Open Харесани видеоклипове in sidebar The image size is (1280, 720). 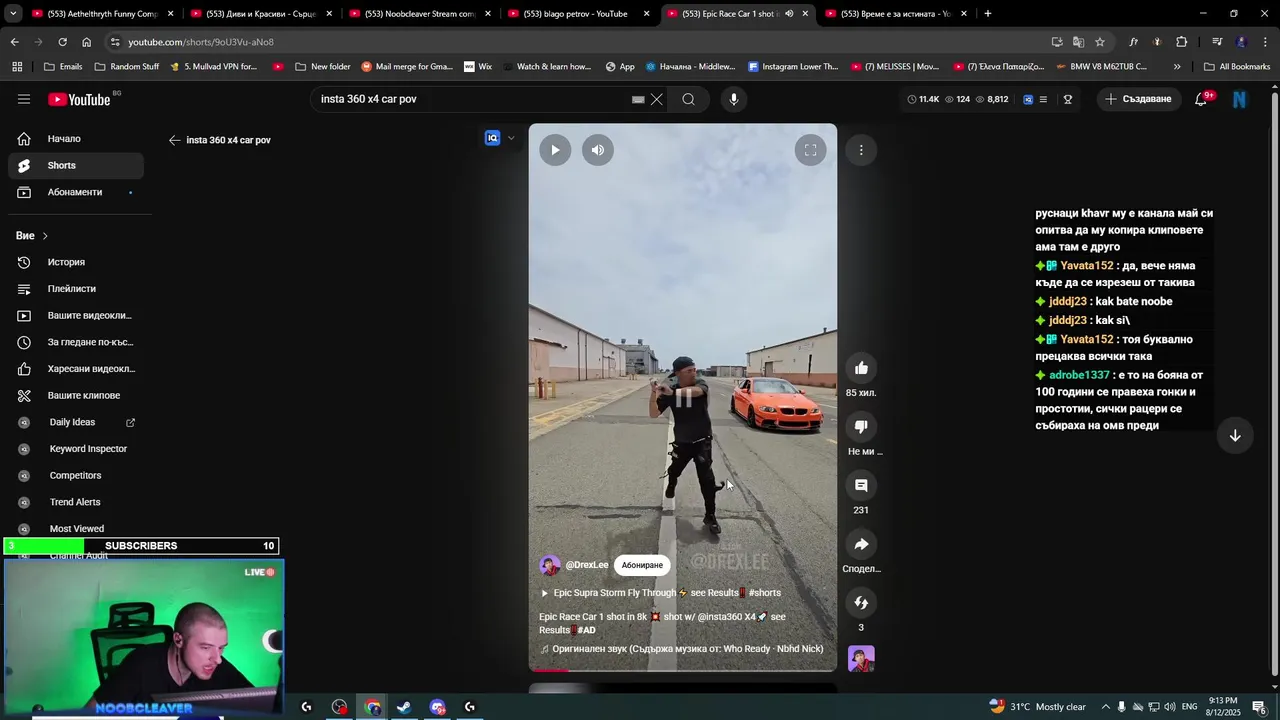[x=76, y=369]
